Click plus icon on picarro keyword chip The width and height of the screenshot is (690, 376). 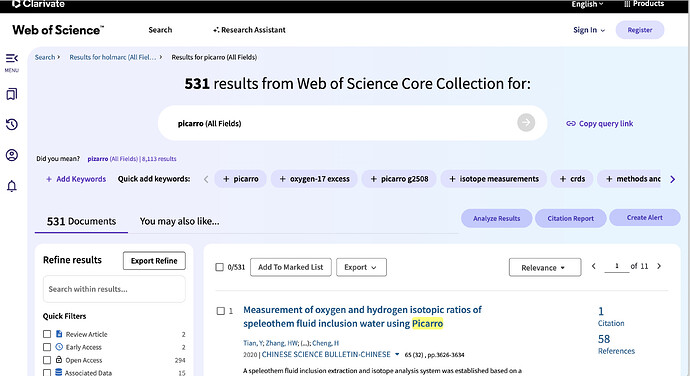click(226, 179)
